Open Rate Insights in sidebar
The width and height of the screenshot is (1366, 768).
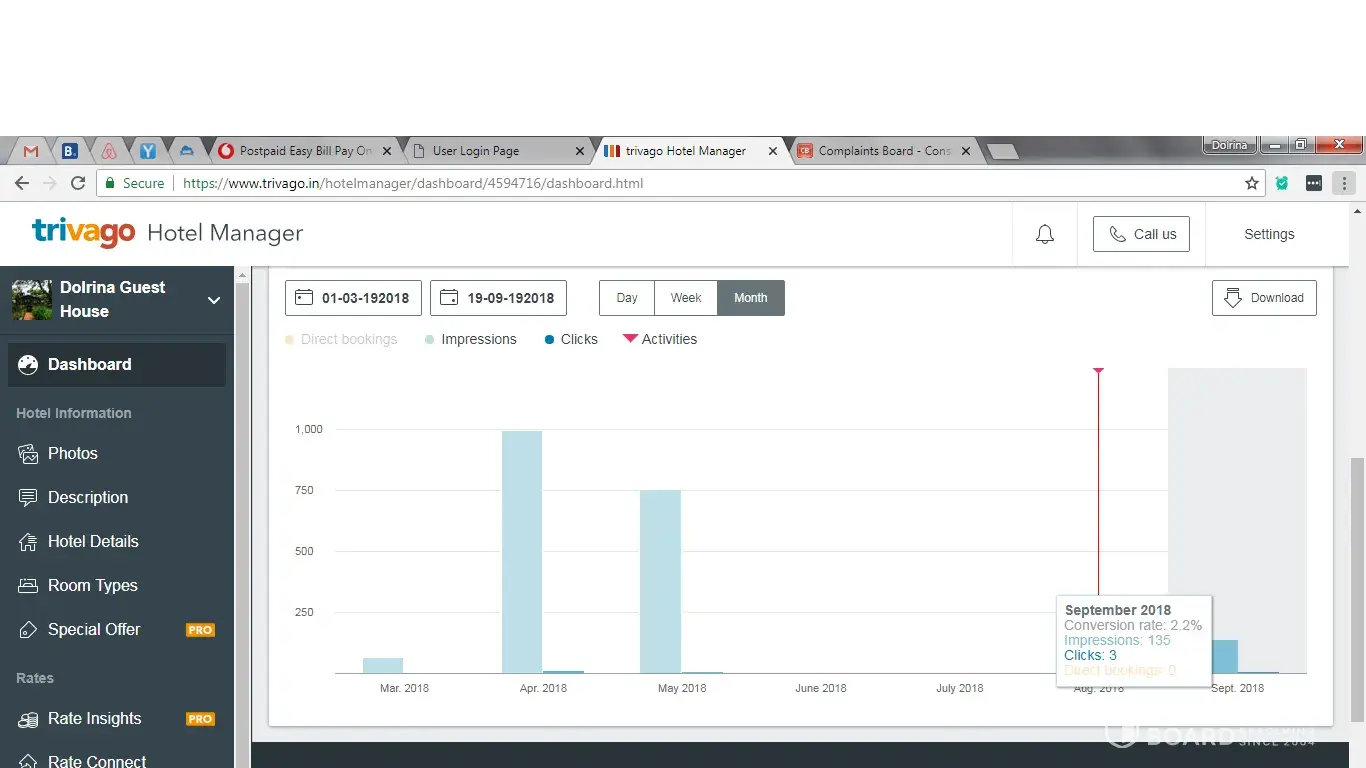94,718
